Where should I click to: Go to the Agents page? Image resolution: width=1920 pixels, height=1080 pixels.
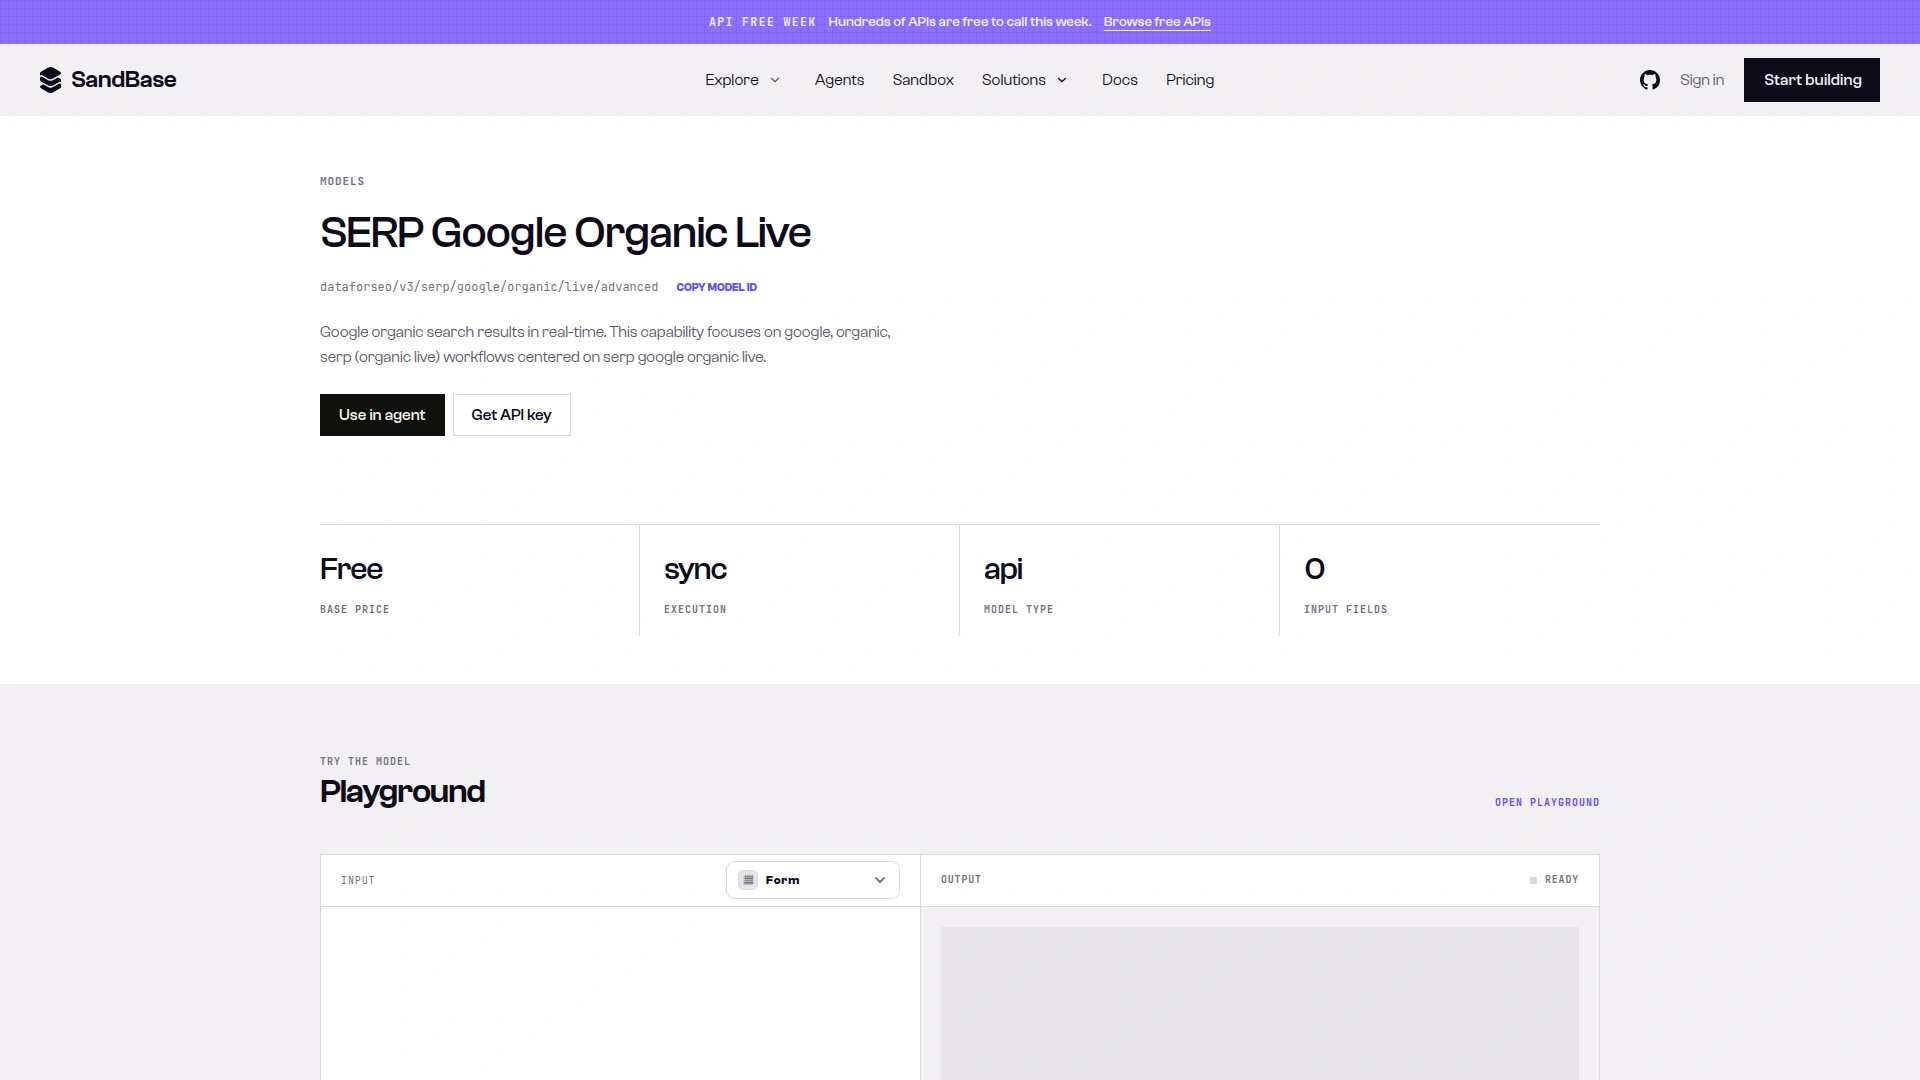[839, 80]
